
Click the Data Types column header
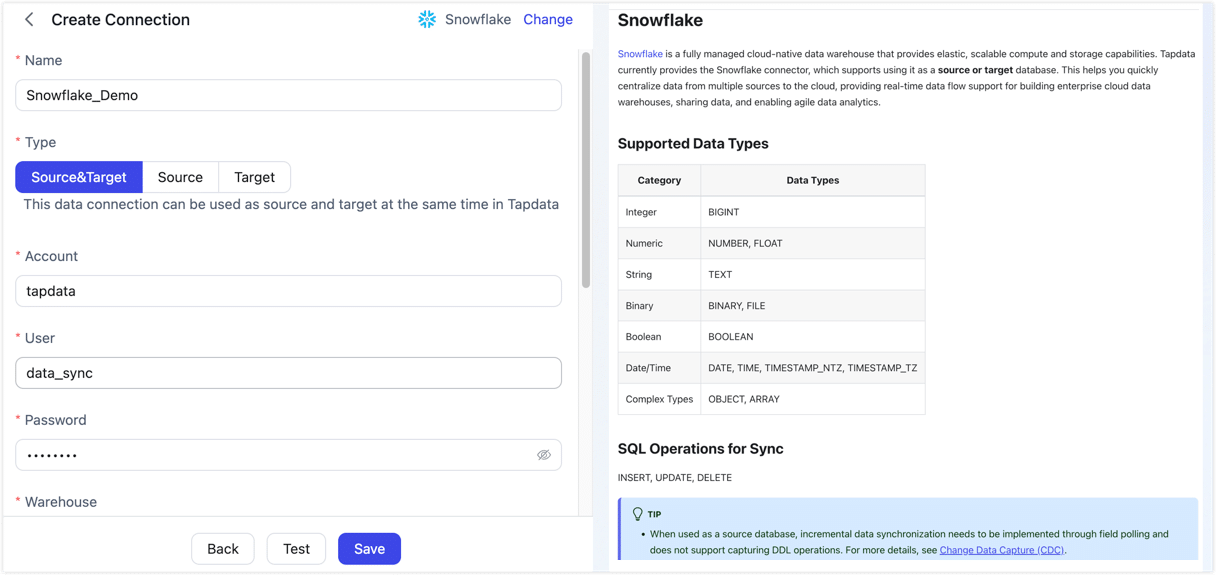[x=812, y=180]
